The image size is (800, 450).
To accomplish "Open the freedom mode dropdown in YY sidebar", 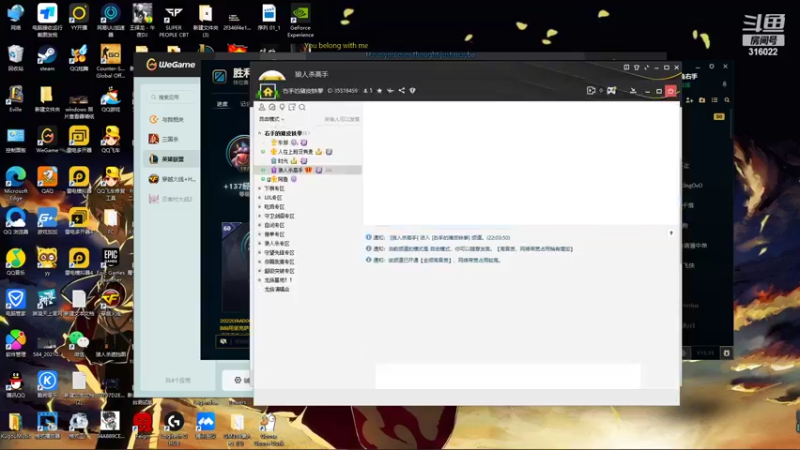I will click(x=271, y=119).
